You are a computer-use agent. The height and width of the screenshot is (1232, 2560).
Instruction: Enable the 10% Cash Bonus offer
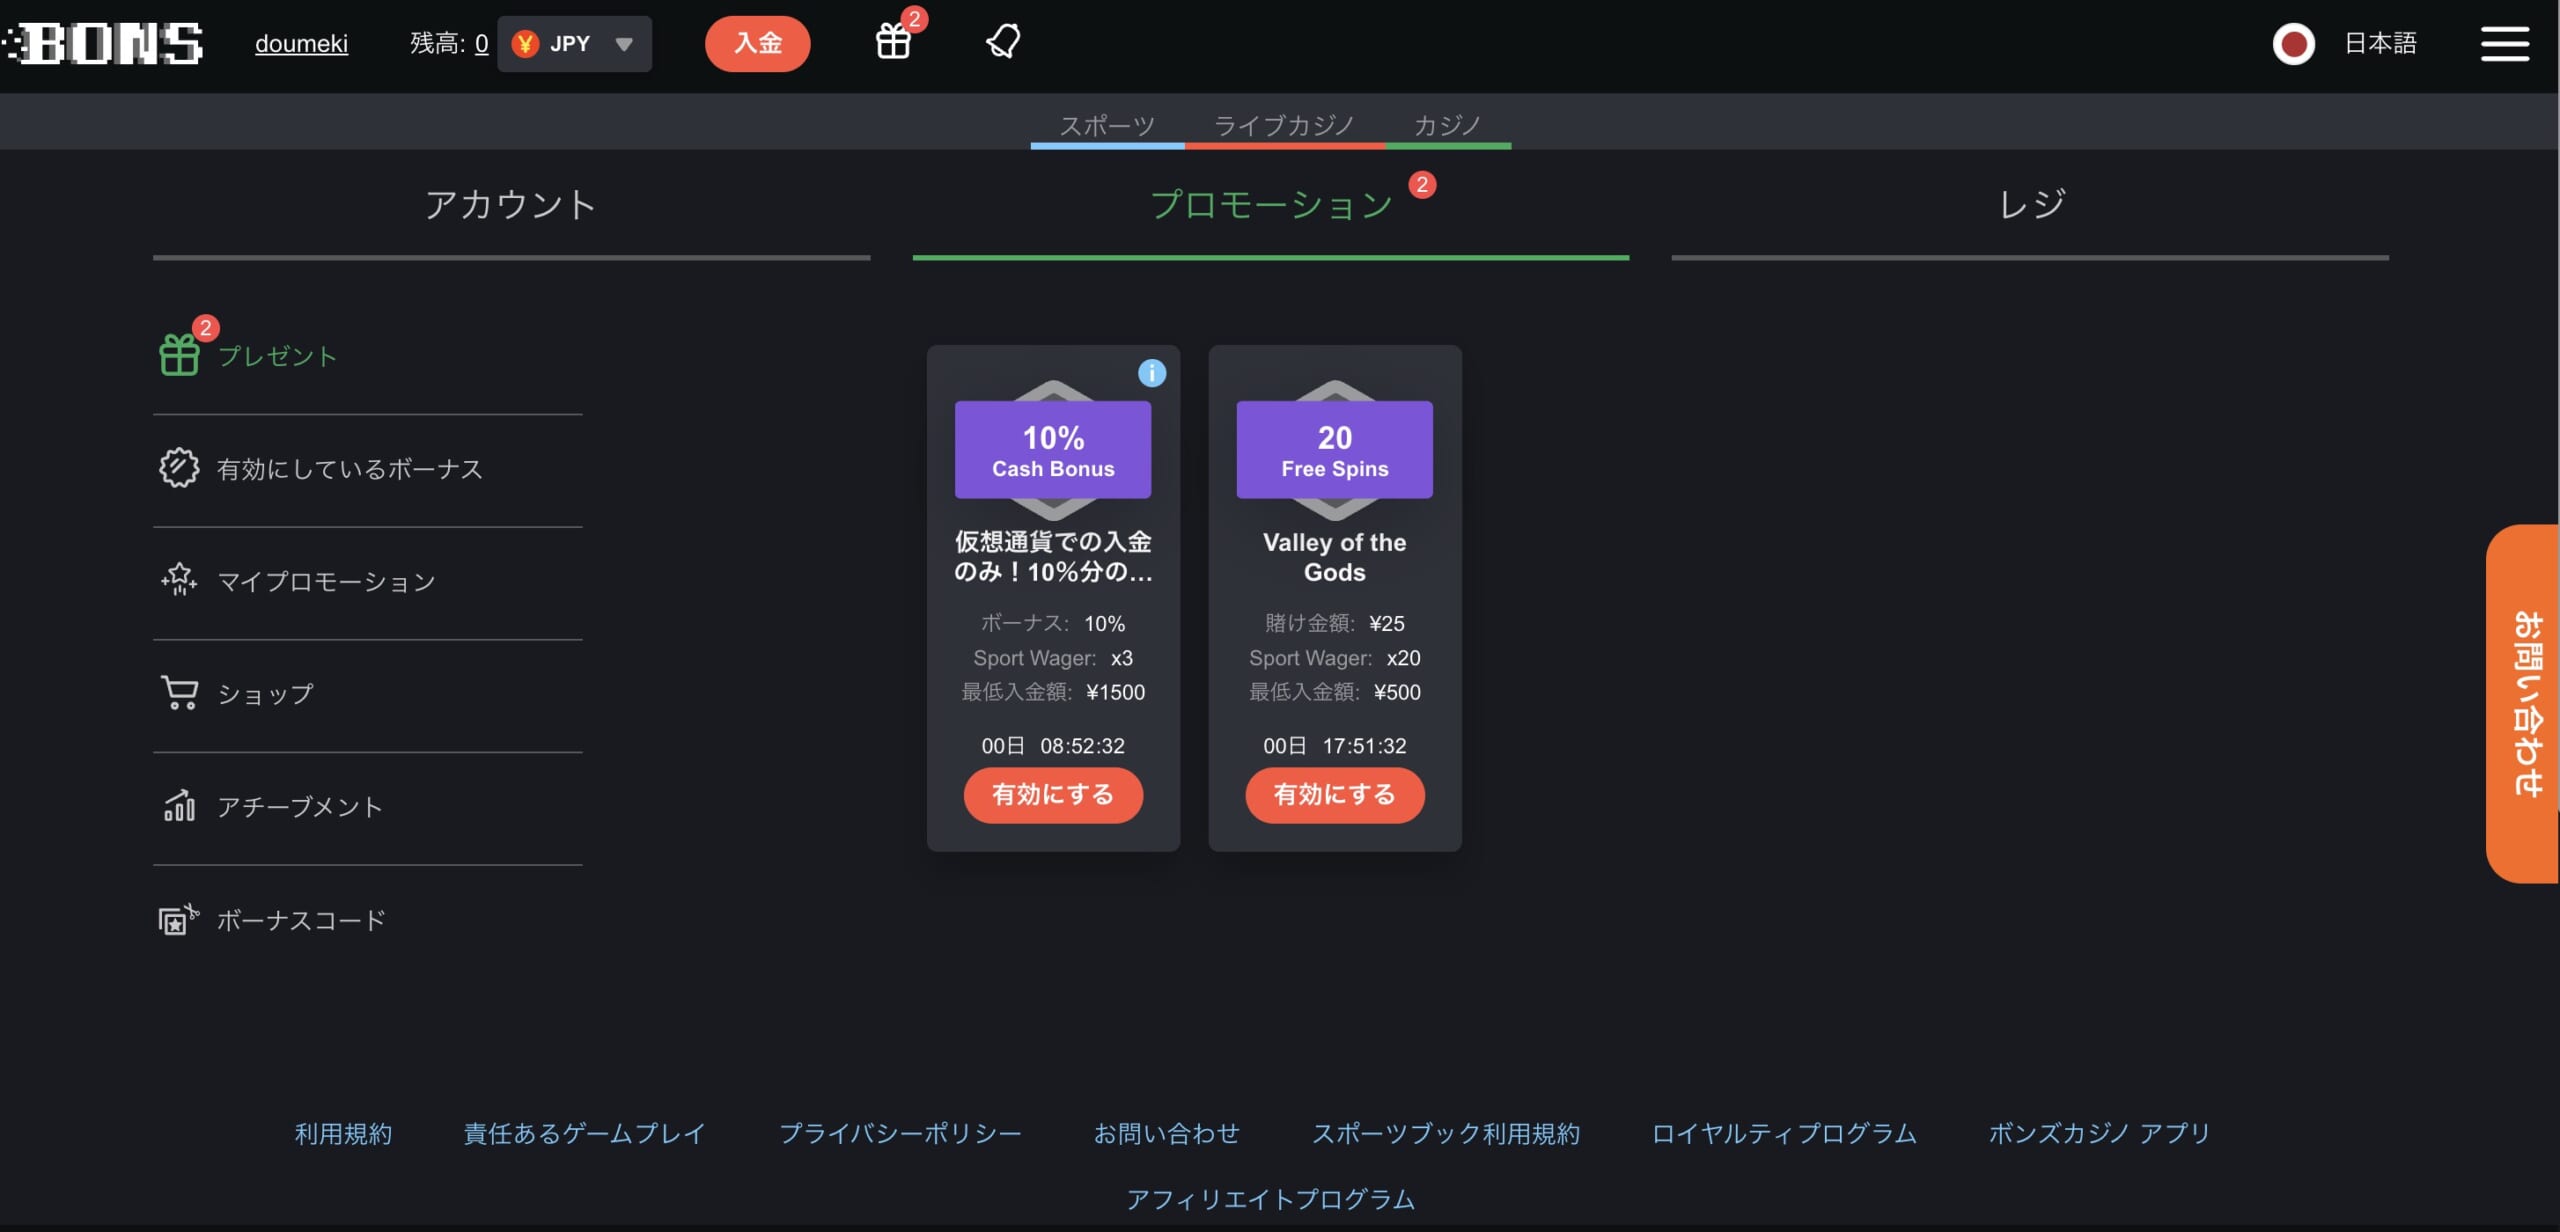(x=1051, y=795)
